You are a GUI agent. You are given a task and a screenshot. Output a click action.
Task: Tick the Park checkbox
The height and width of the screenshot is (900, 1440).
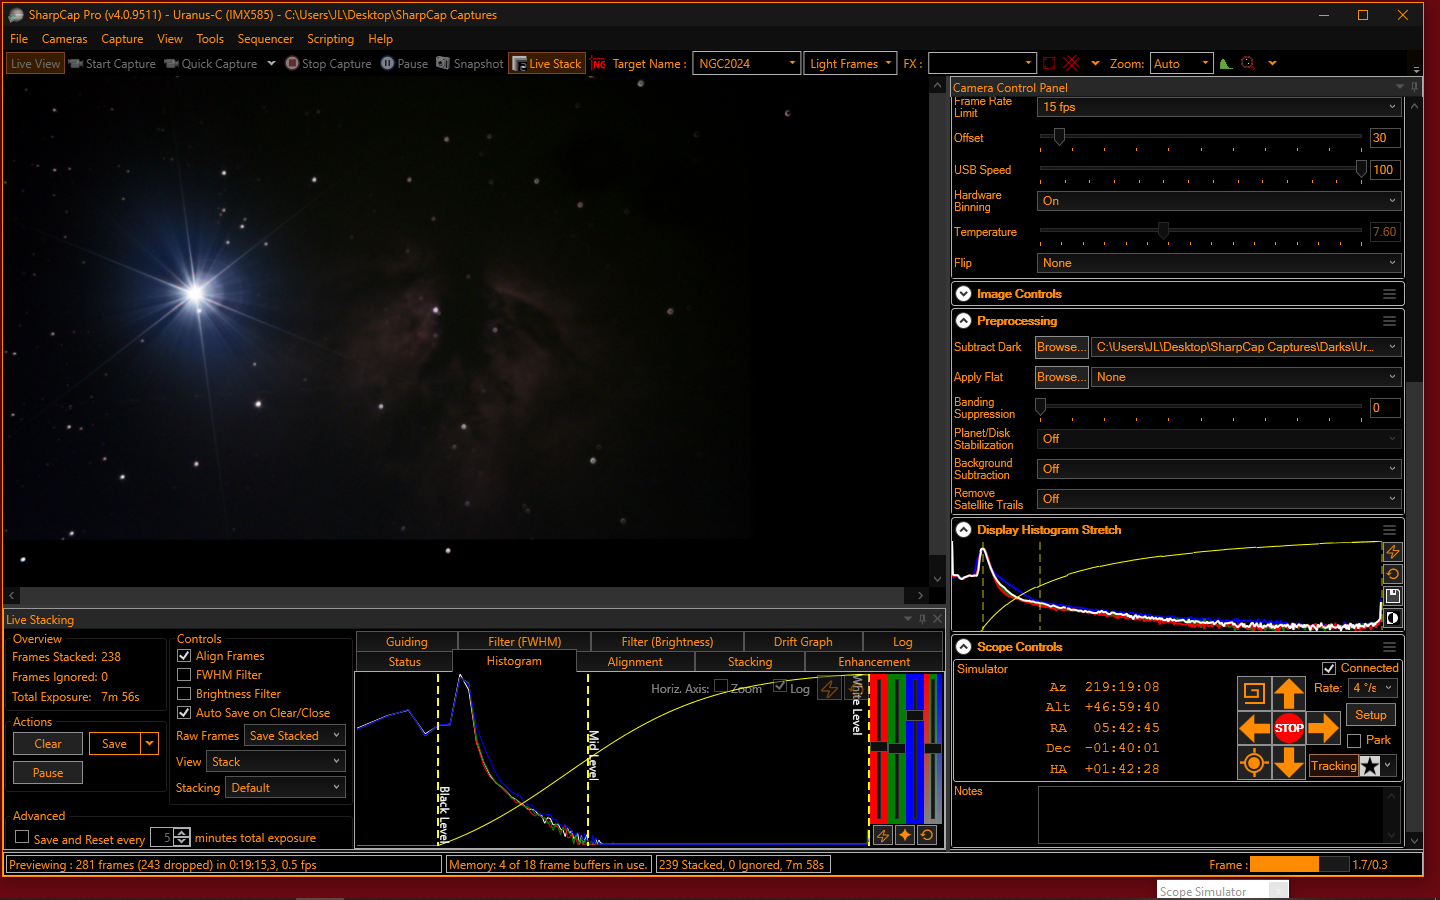coord(1354,741)
